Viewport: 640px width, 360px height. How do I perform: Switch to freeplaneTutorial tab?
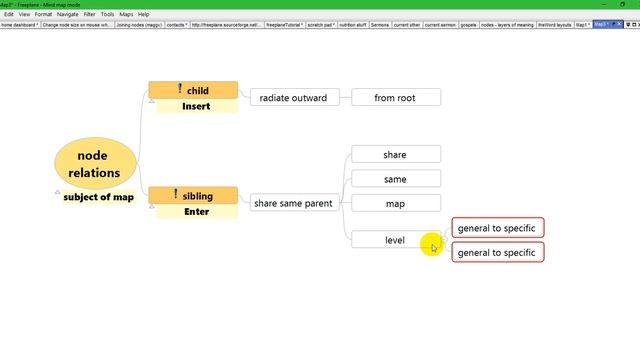[284, 25]
